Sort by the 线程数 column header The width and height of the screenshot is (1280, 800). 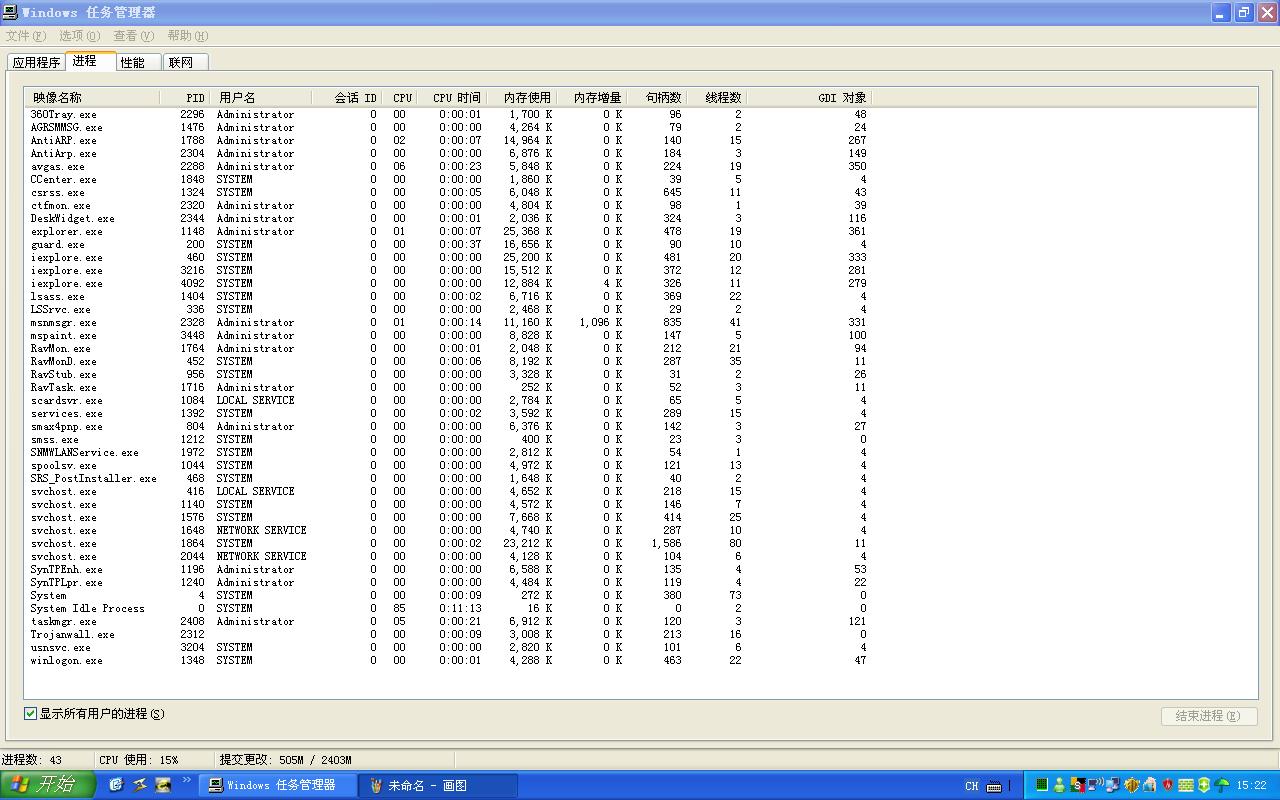point(716,98)
